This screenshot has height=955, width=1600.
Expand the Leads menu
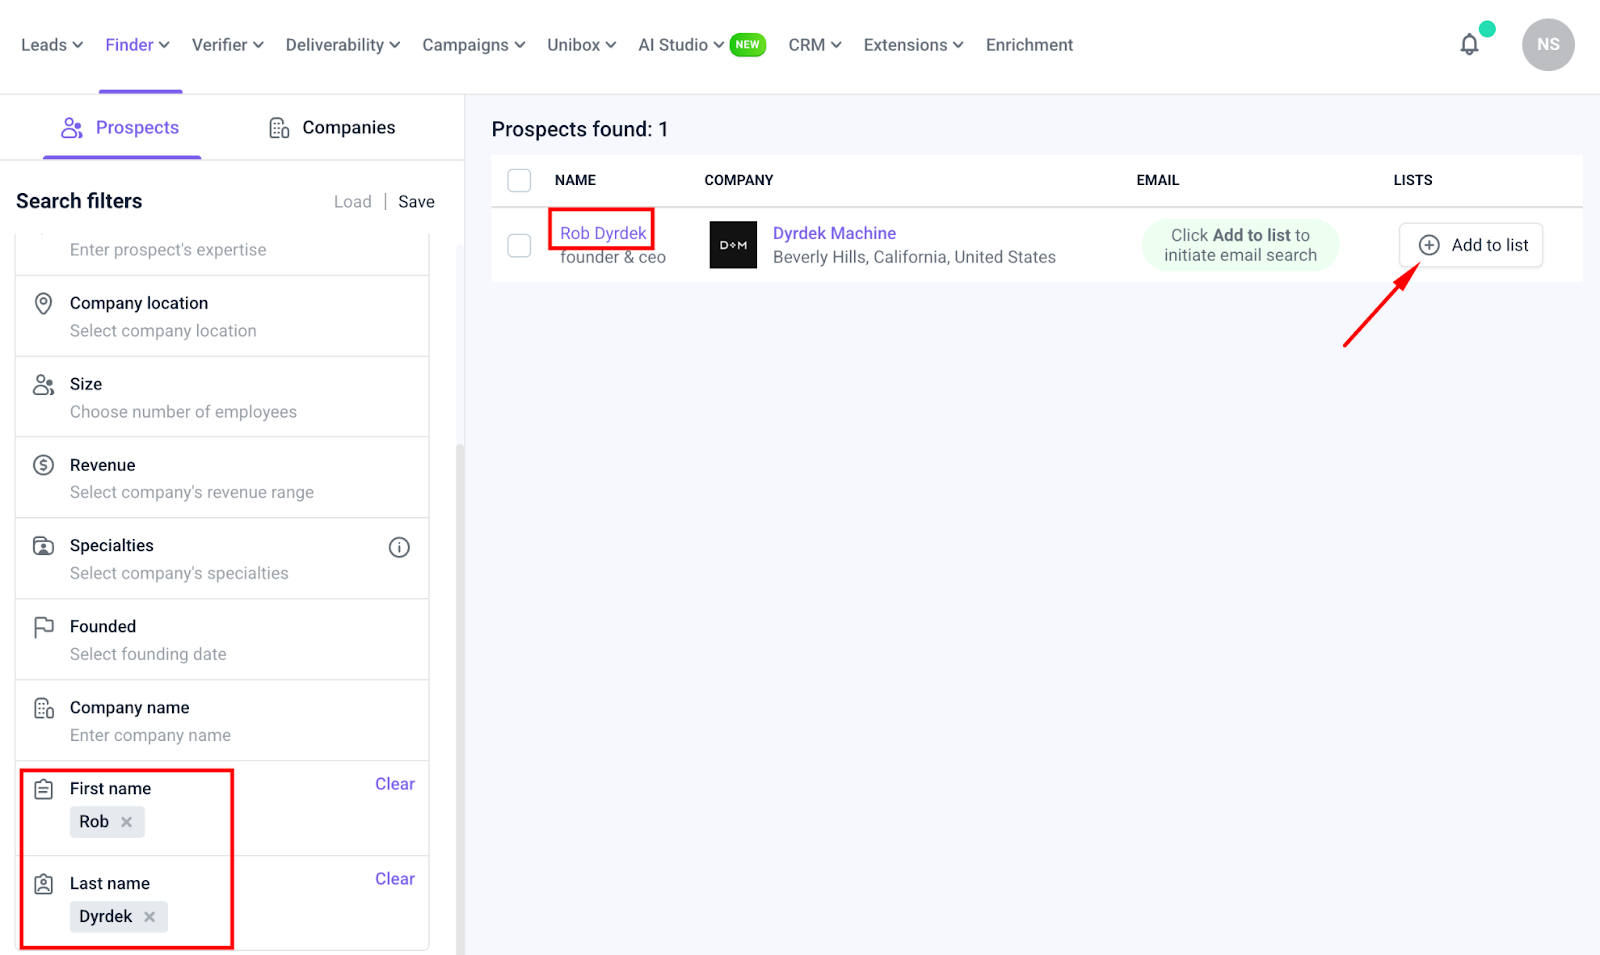pos(52,45)
